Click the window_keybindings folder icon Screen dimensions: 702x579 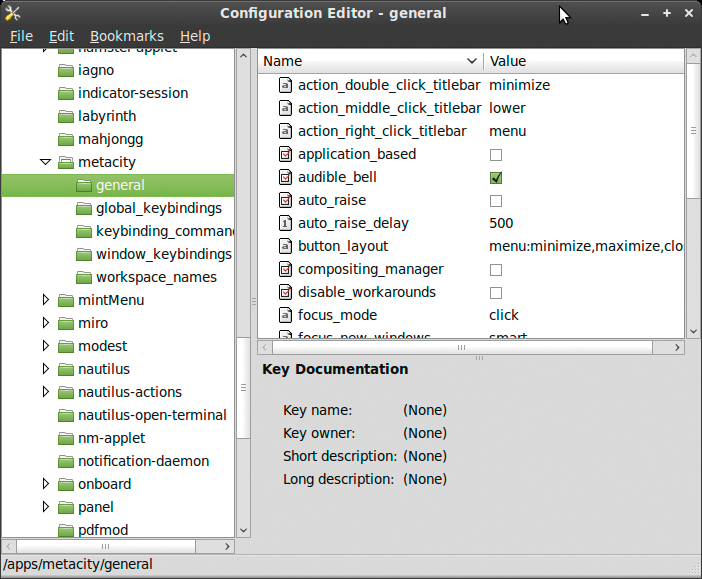(84, 255)
